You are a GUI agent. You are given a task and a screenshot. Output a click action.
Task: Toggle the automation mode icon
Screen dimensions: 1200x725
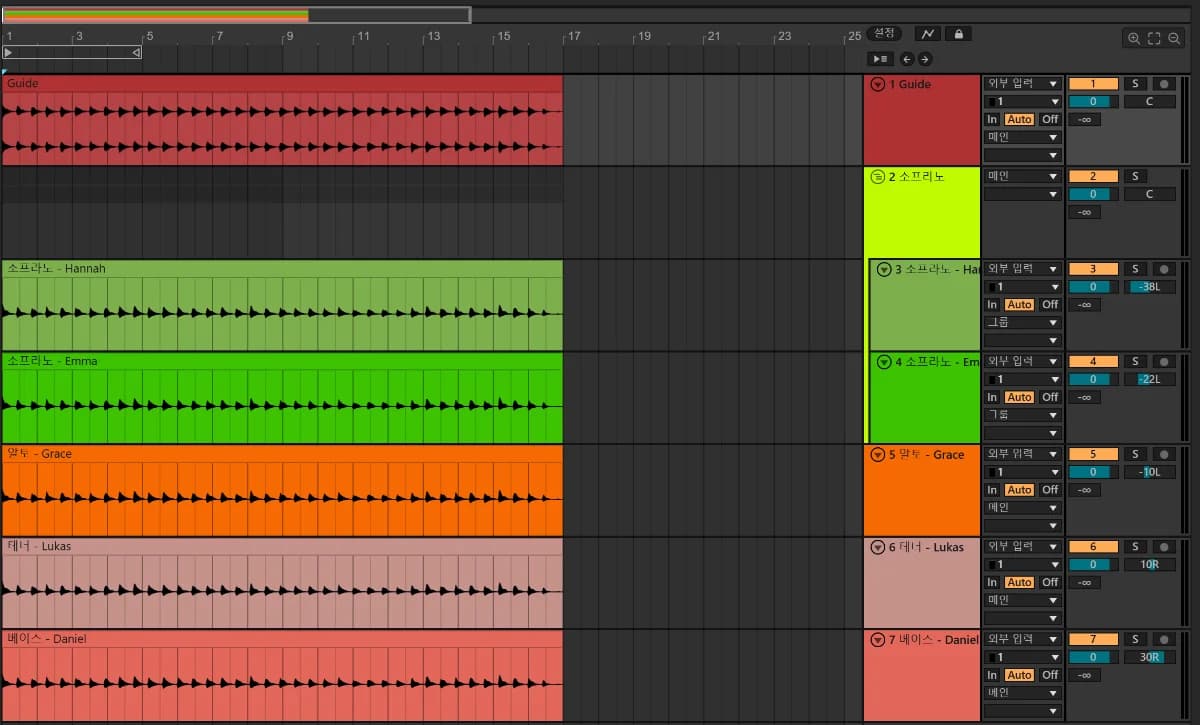tap(928, 34)
